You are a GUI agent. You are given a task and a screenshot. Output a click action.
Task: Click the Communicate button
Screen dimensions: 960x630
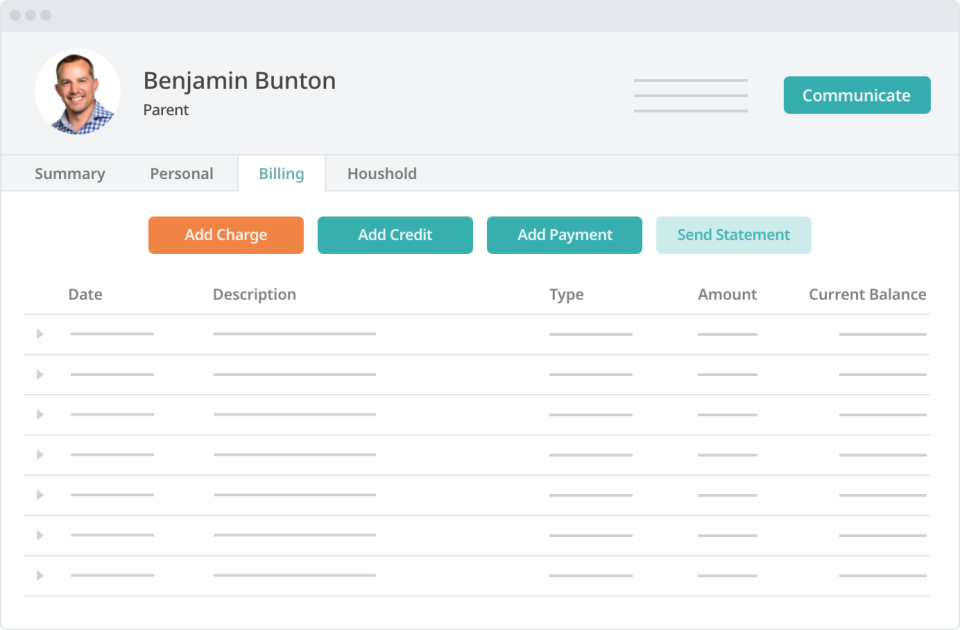[x=857, y=95]
